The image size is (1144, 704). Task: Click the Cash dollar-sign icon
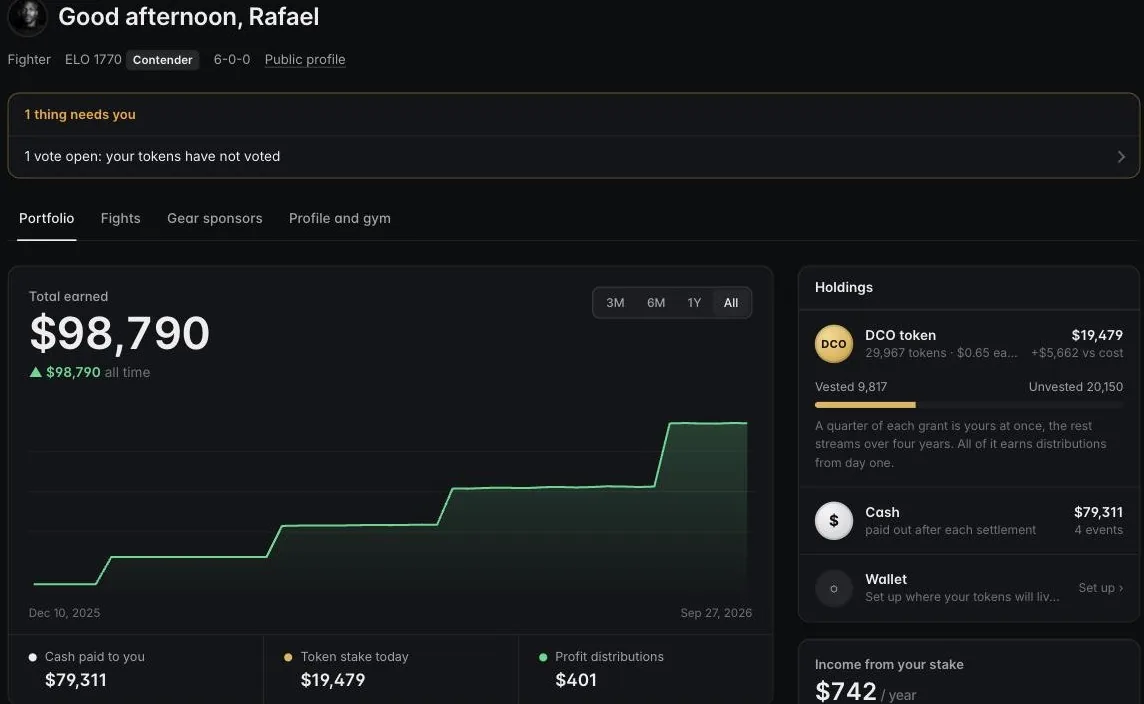pos(833,521)
